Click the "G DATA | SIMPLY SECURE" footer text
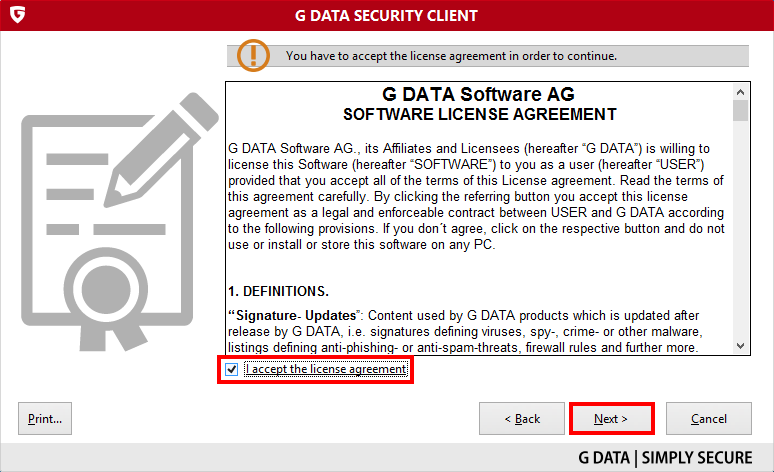The height and width of the screenshot is (472, 774). 665,458
